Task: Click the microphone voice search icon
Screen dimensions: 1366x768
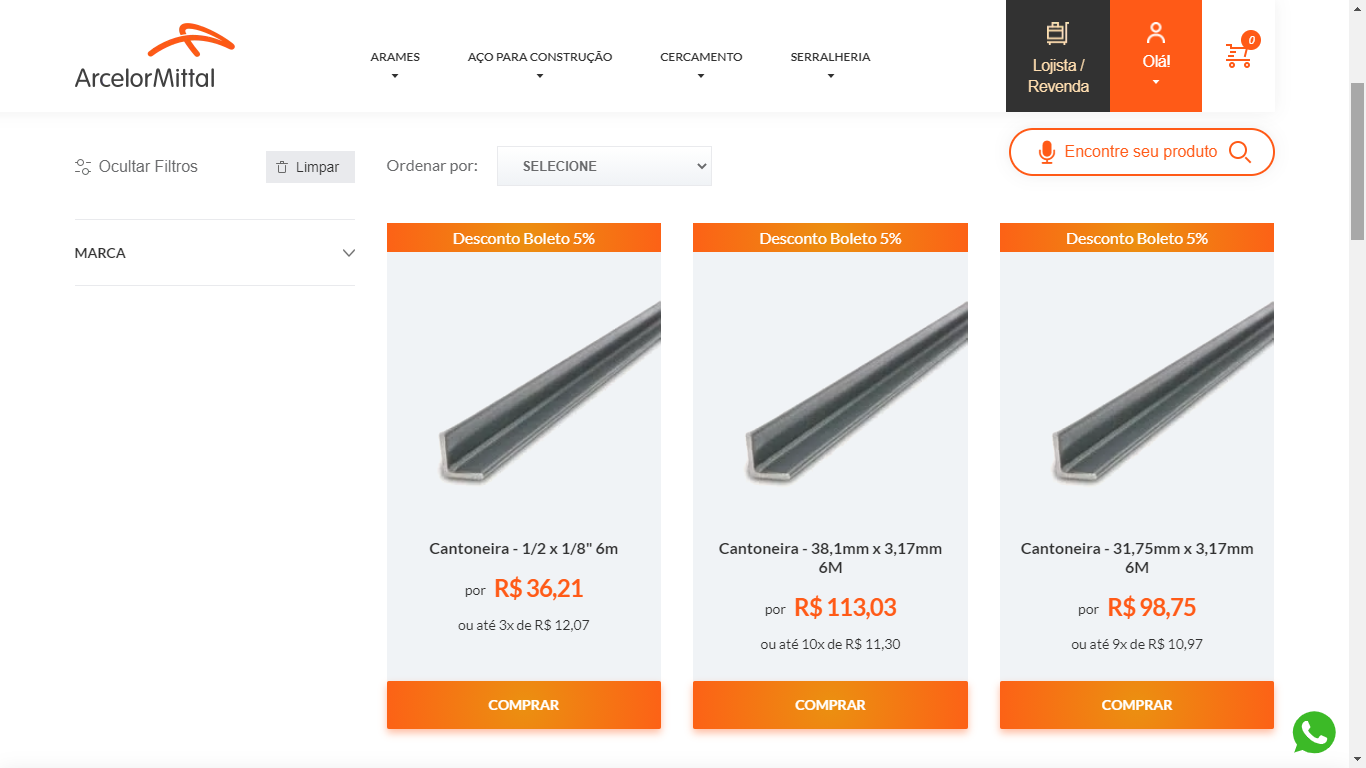Action: (1046, 152)
